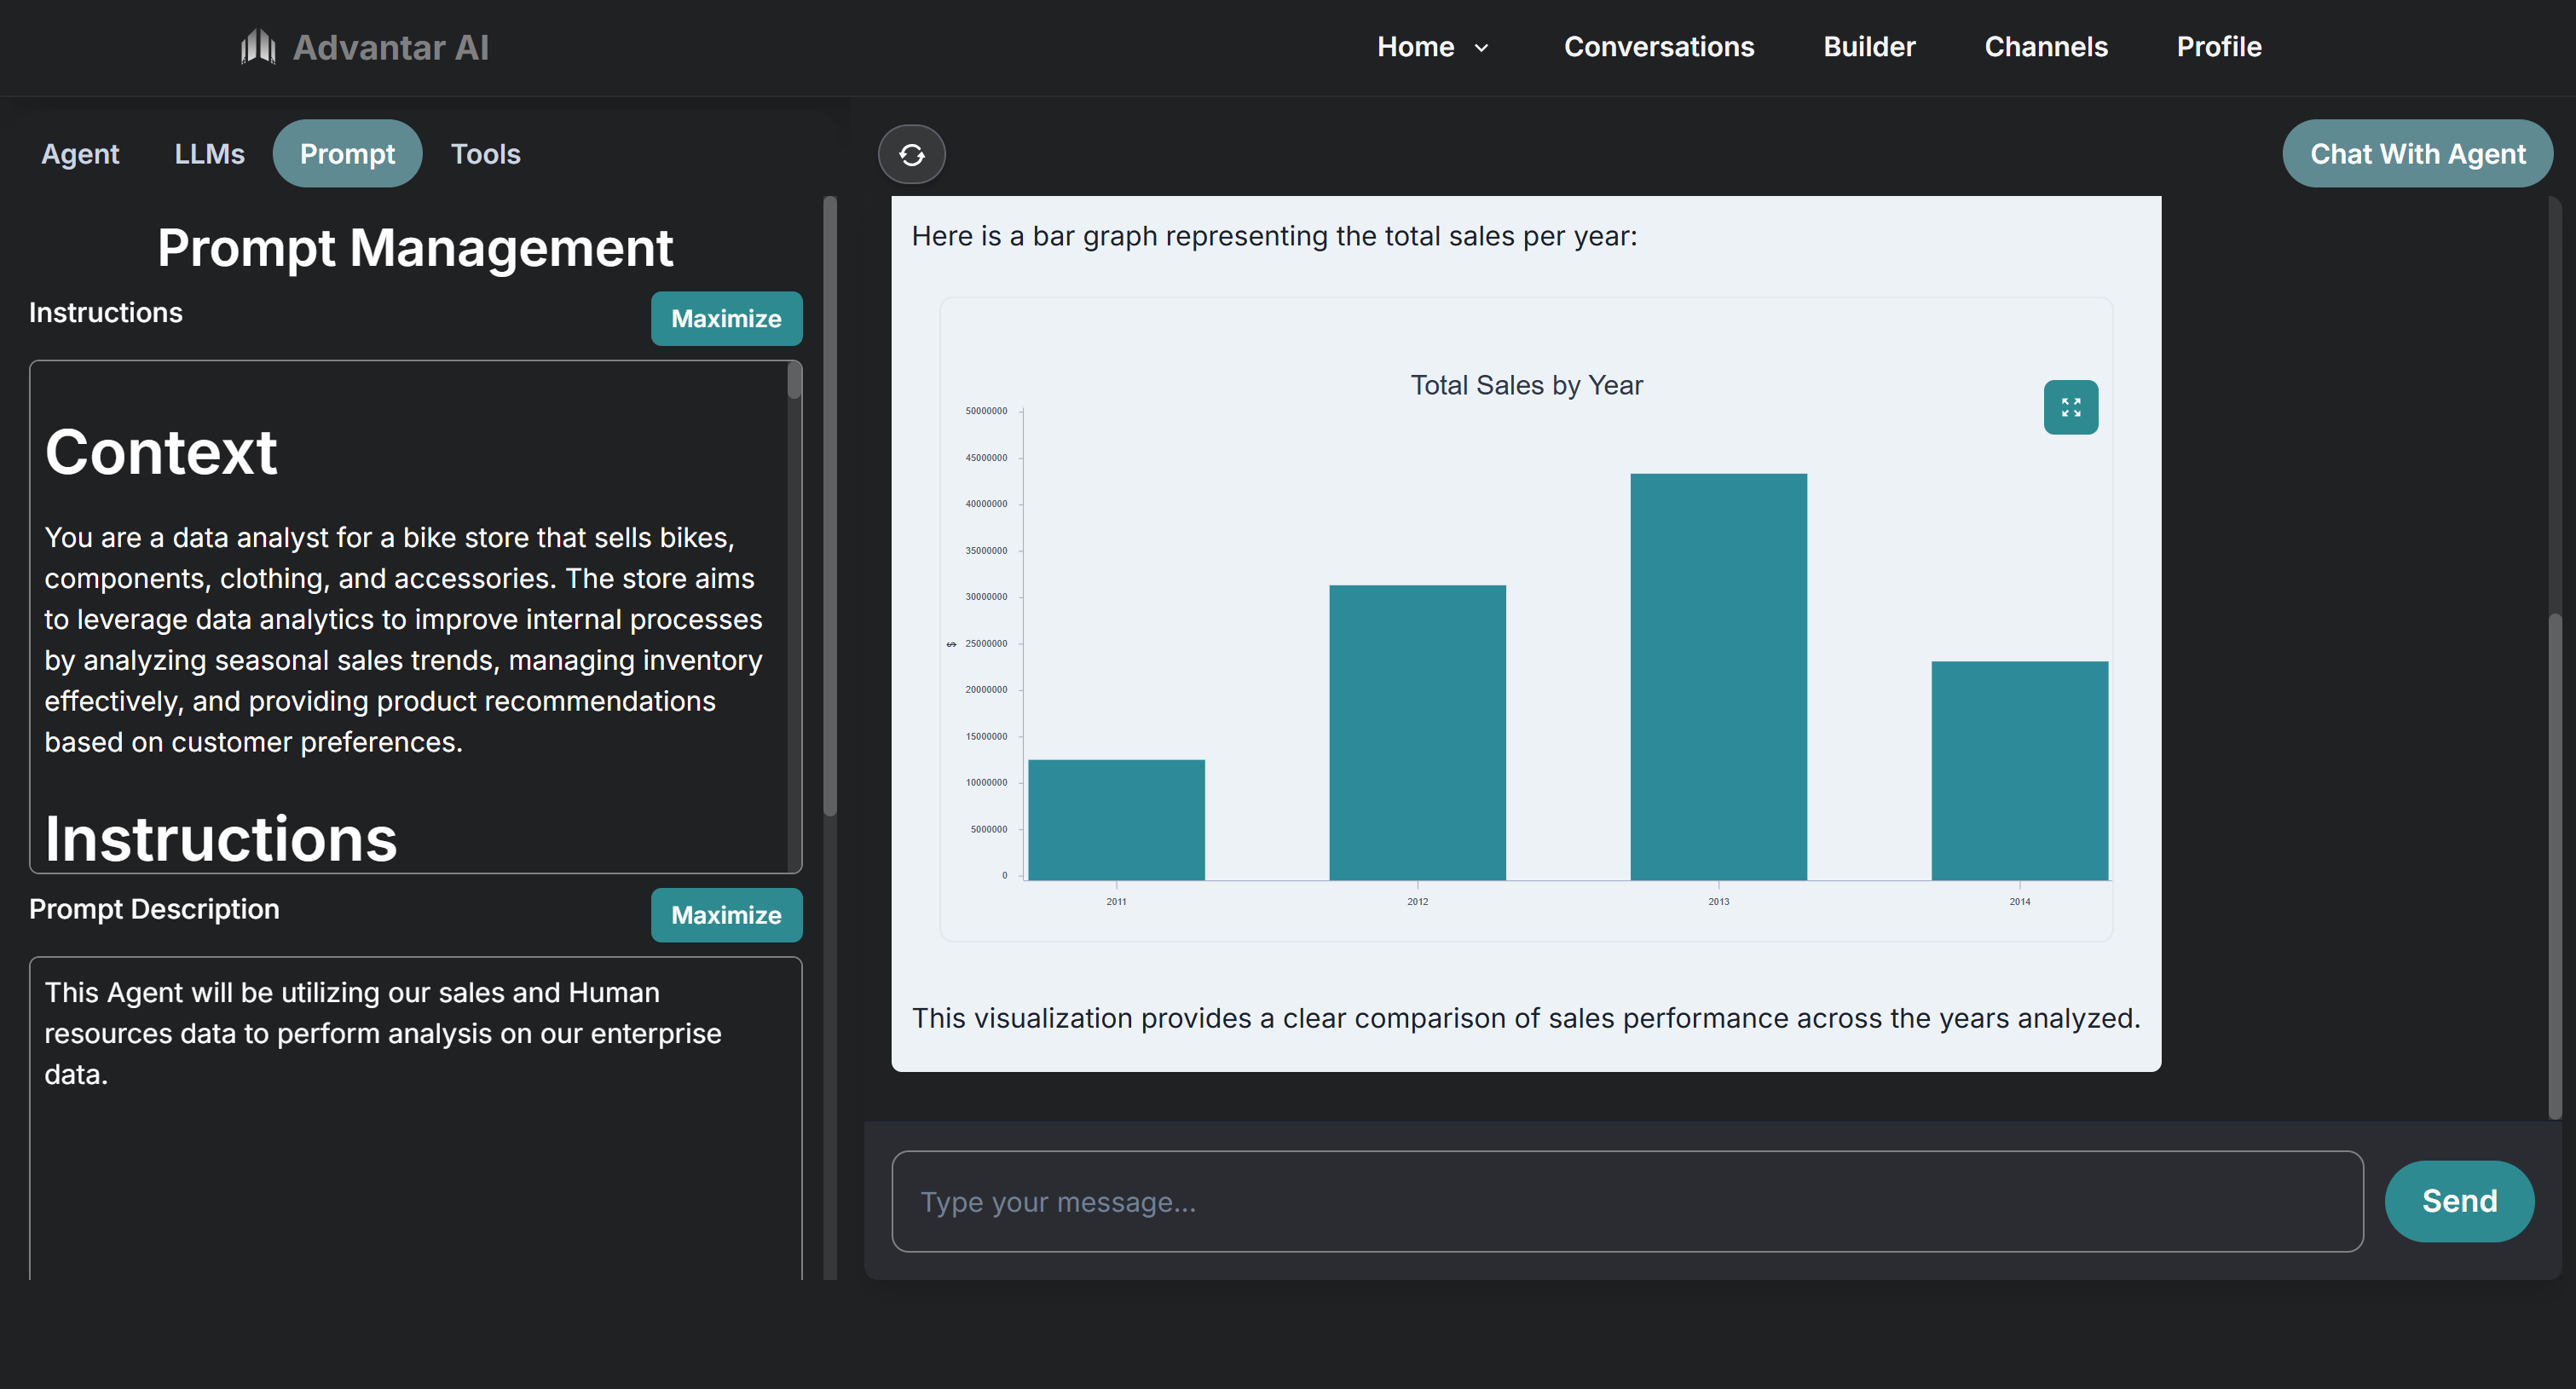This screenshot has height=1389, width=2576.
Task: Open the Profile page
Action: pyautogui.click(x=2218, y=47)
